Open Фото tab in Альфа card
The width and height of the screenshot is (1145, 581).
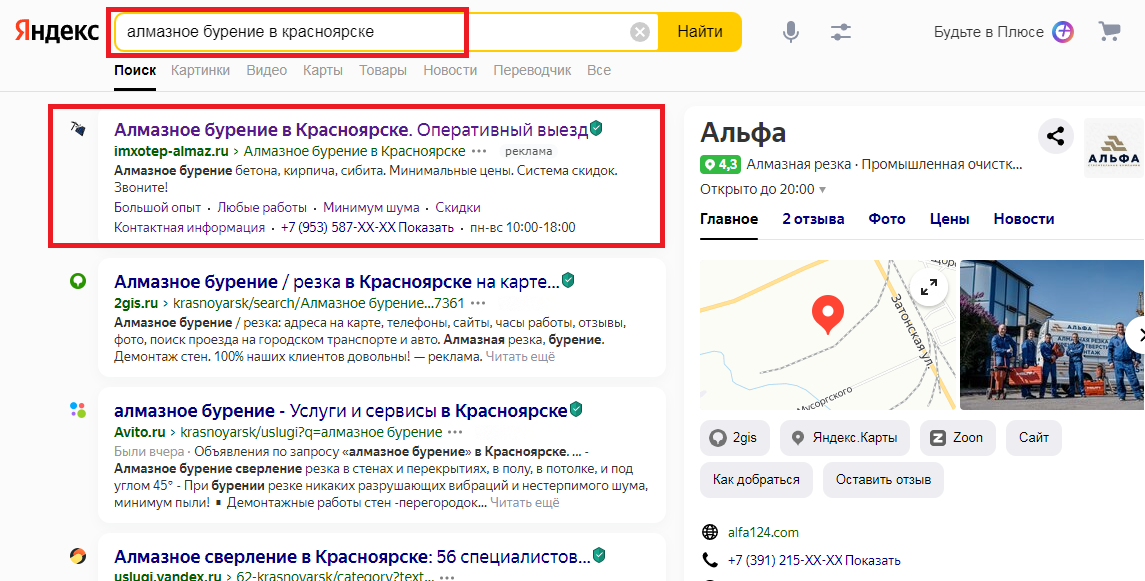(886, 219)
